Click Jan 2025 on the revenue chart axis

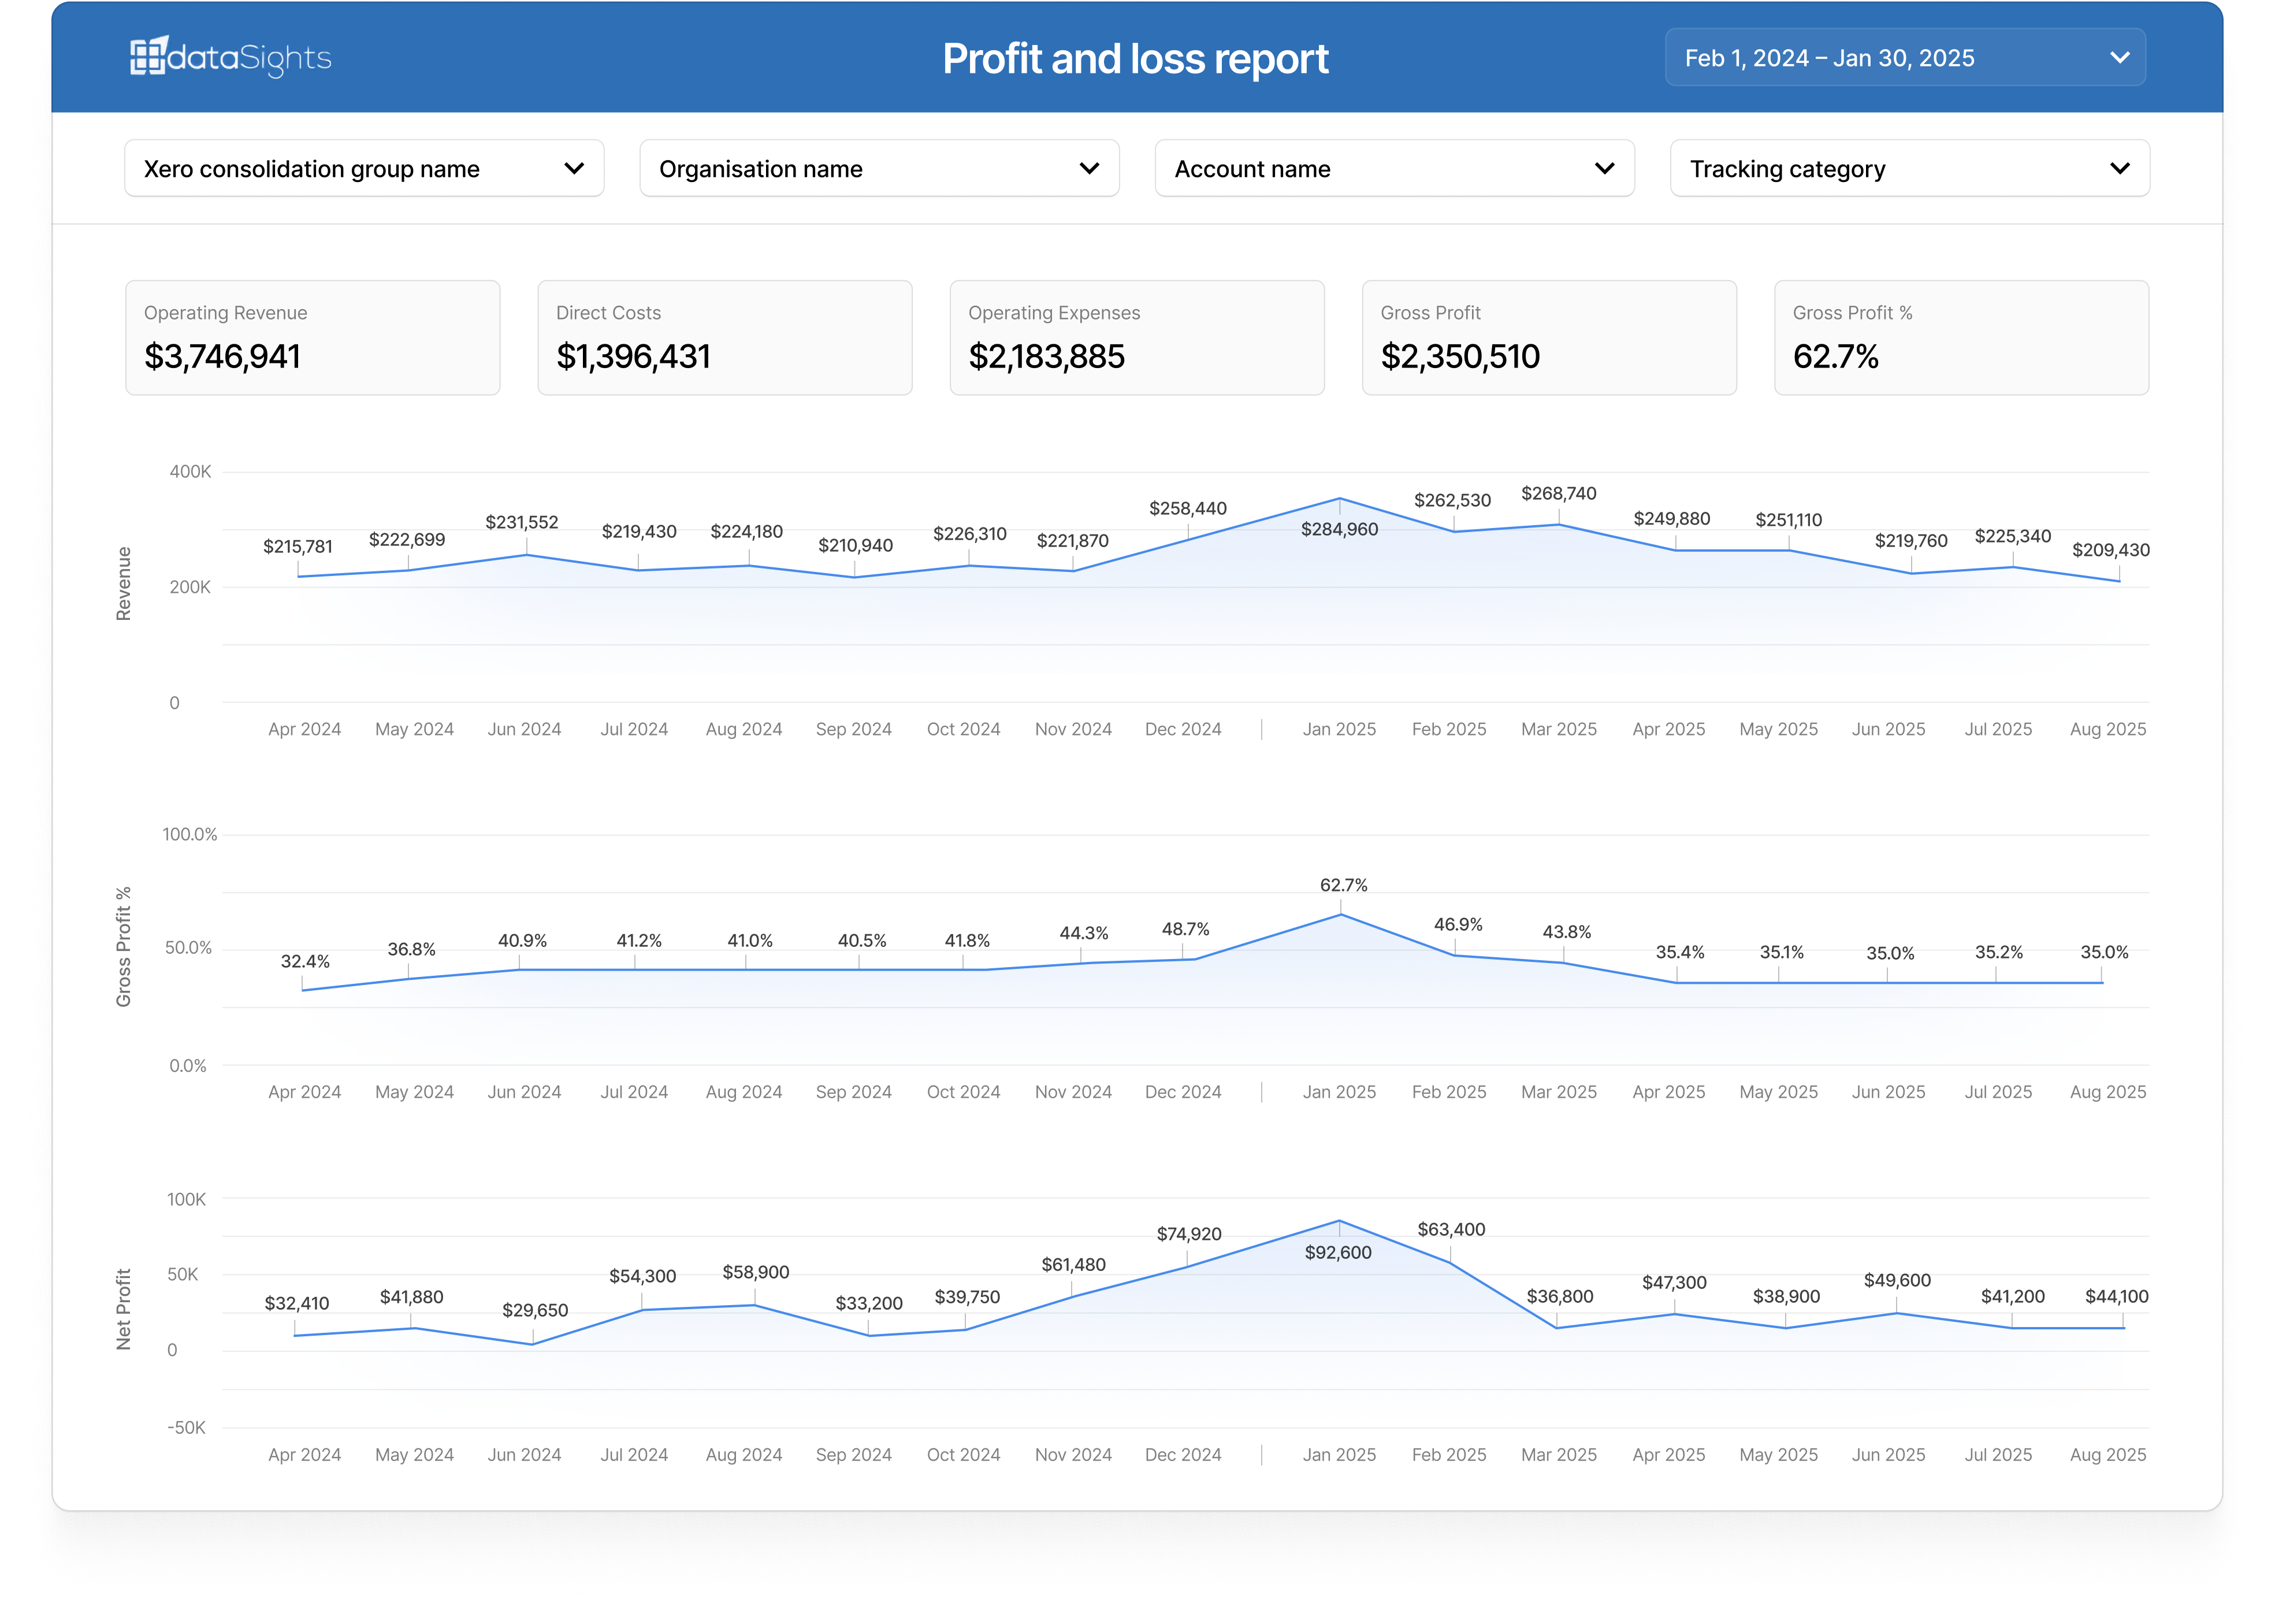pyautogui.click(x=1339, y=729)
